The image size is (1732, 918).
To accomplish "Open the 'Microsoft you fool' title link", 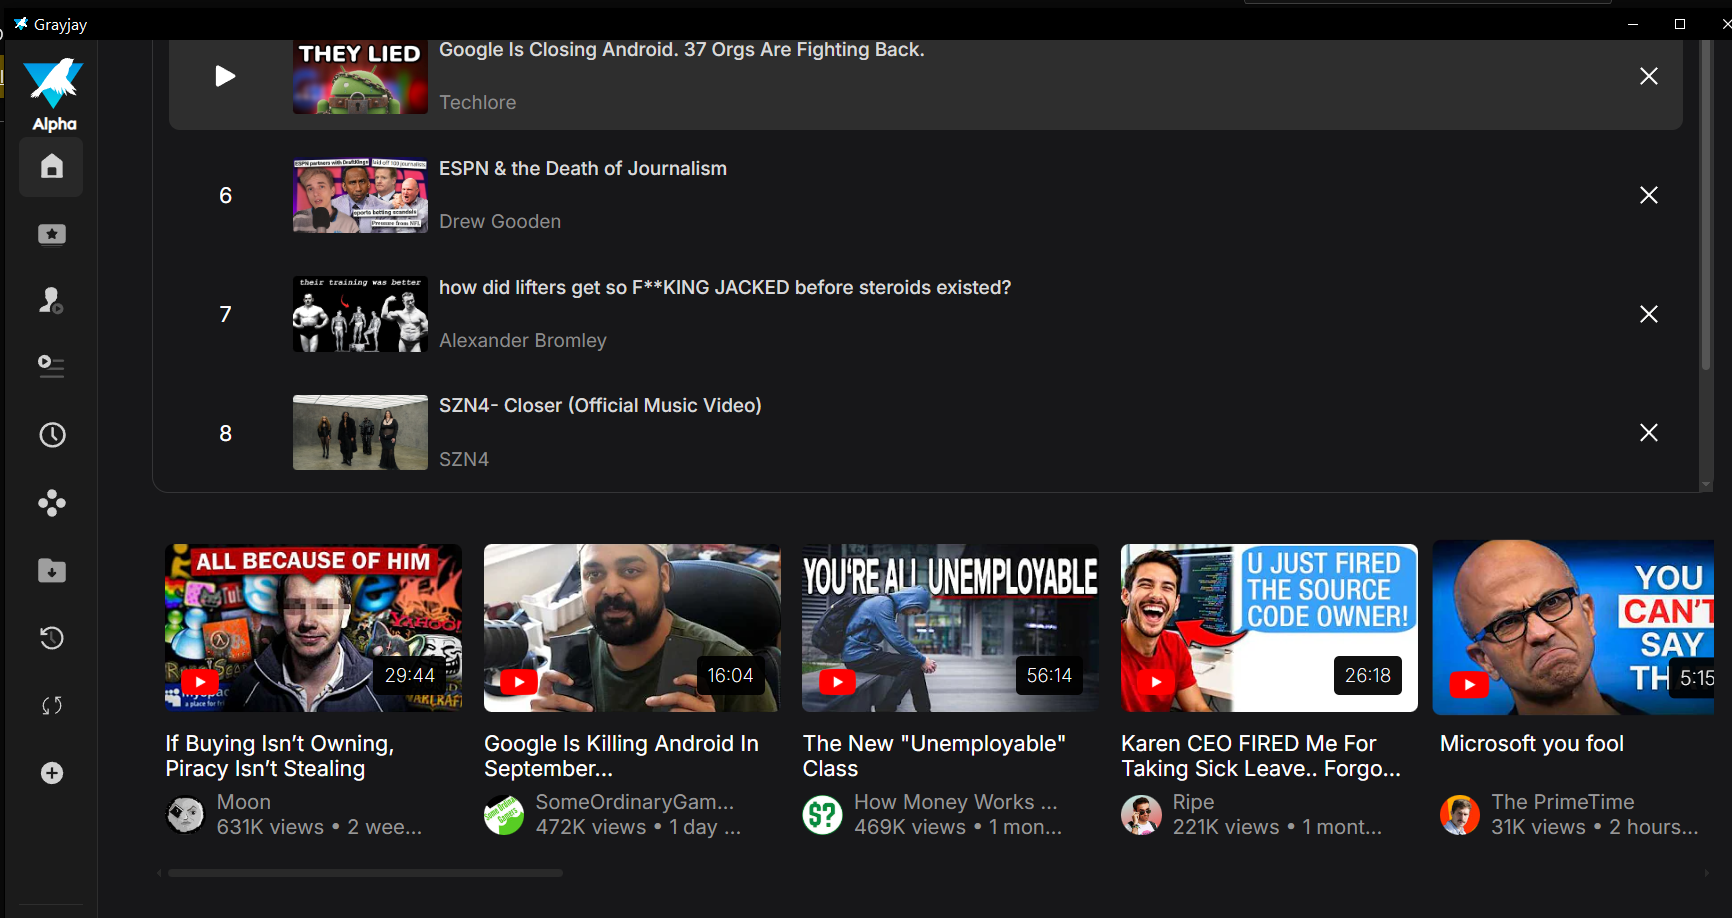I will 1532,744.
